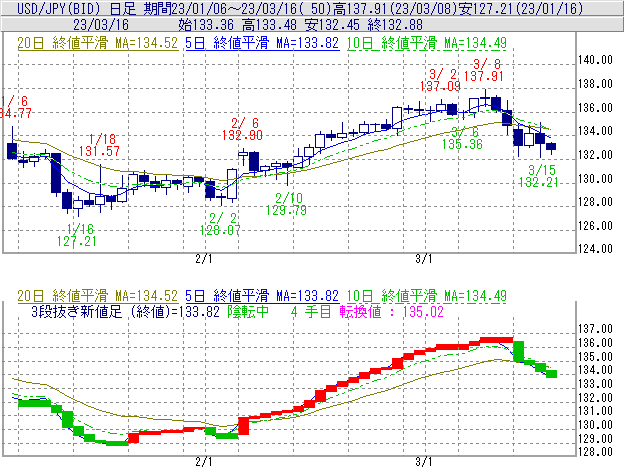Select upper chart 5日 MA=133.82 legend

(x=262, y=44)
